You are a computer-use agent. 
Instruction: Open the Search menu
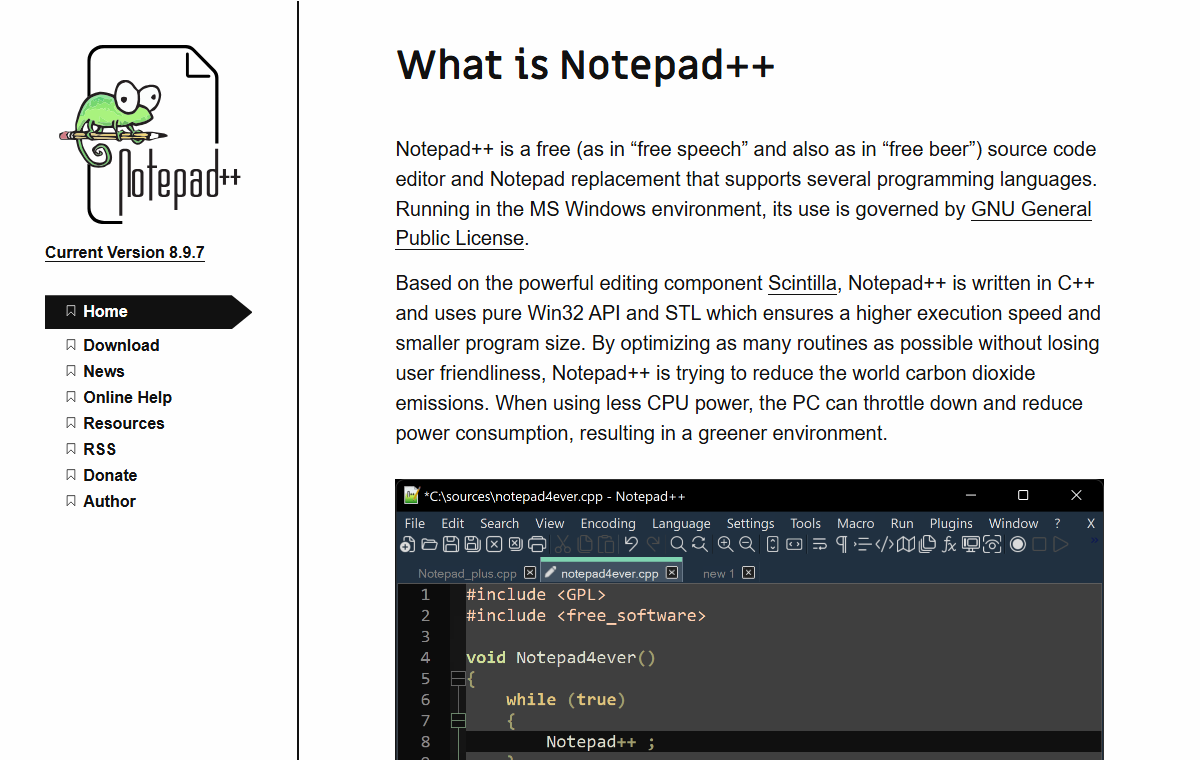tap(499, 523)
